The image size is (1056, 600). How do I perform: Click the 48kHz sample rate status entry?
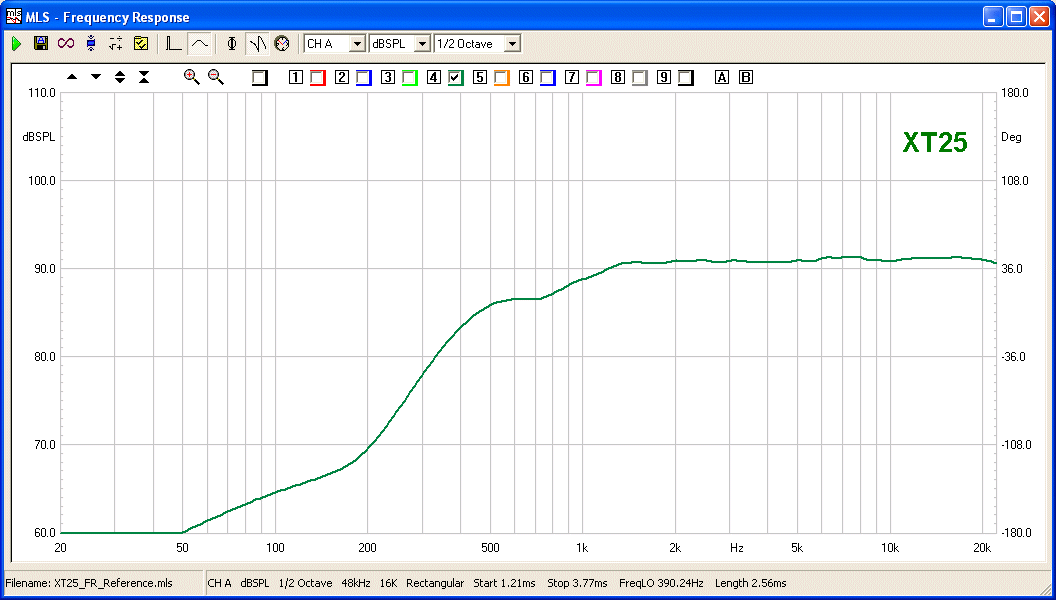[356, 583]
